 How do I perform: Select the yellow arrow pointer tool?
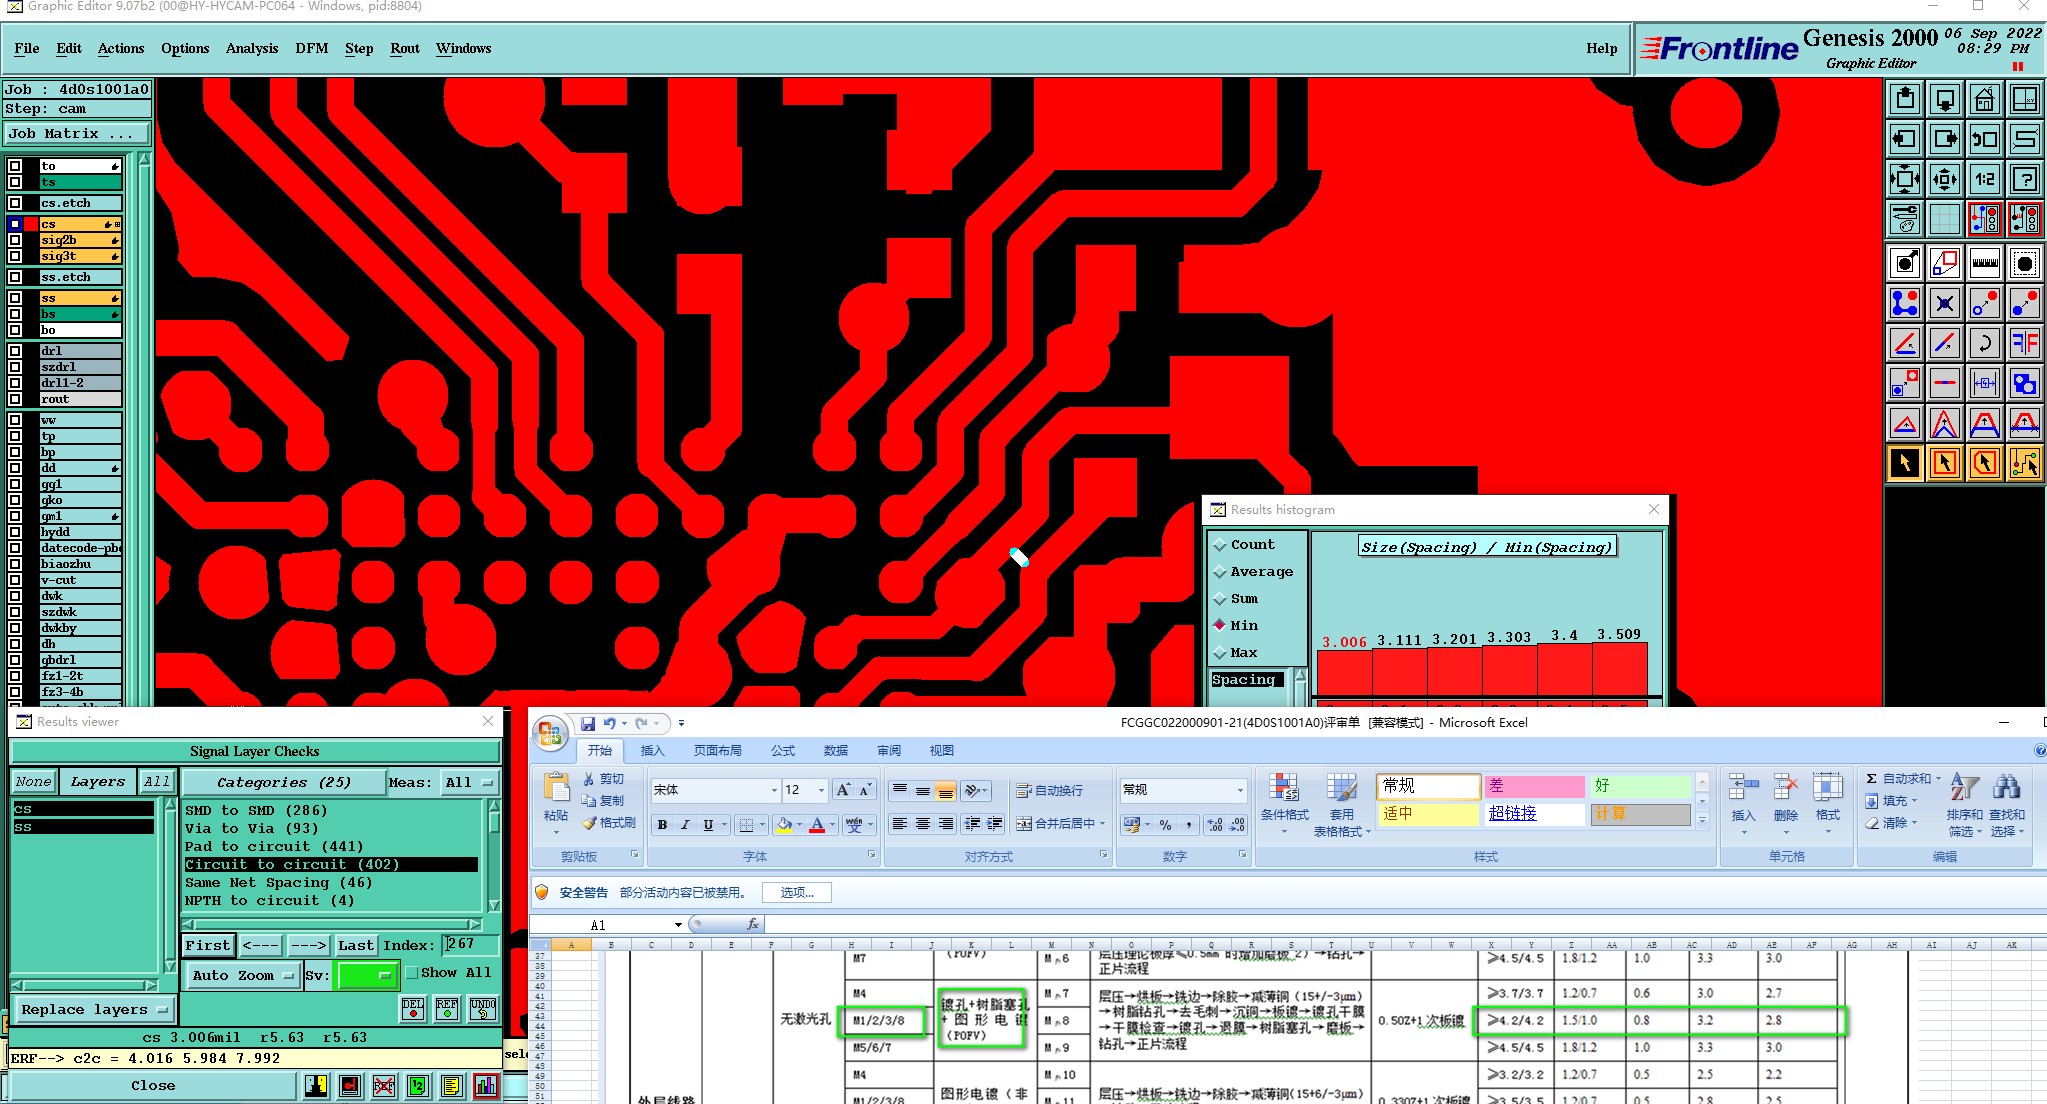(x=1904, y=463)
